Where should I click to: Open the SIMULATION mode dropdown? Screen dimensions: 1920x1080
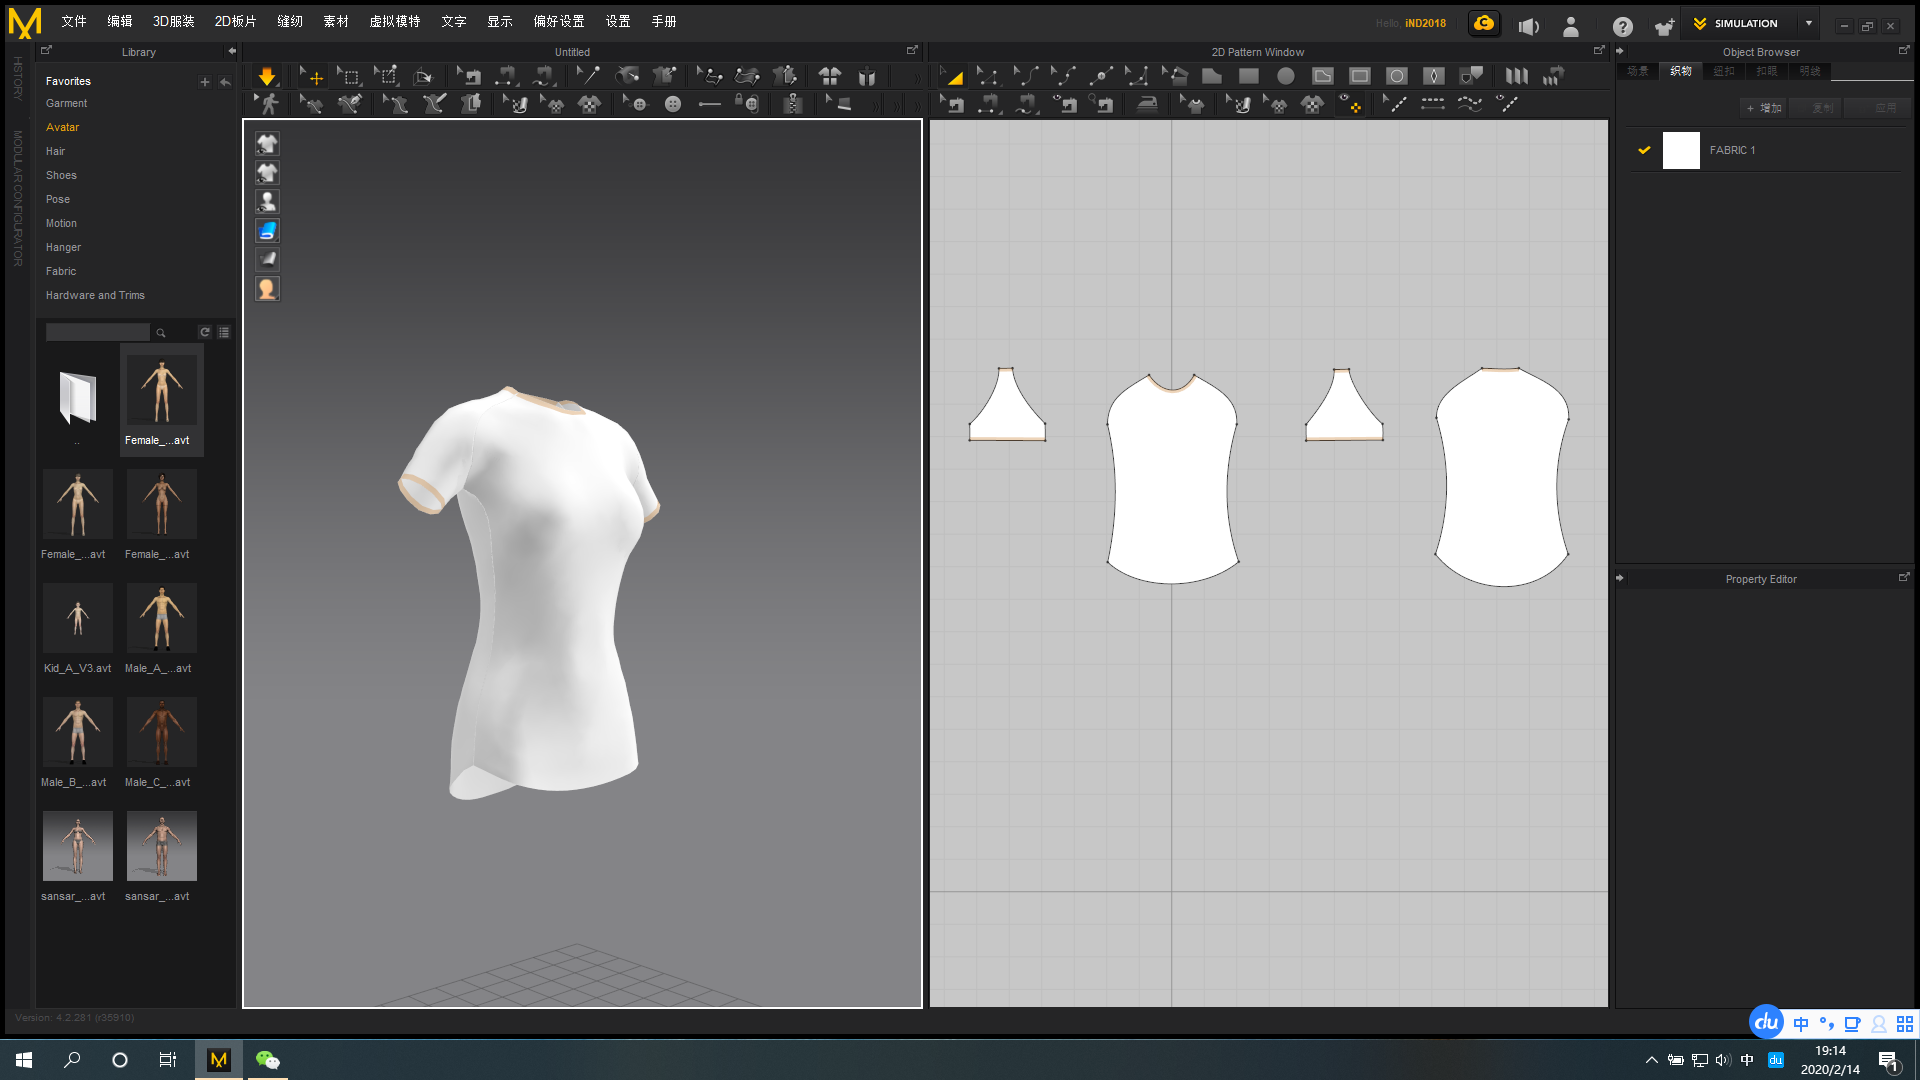1808,23
